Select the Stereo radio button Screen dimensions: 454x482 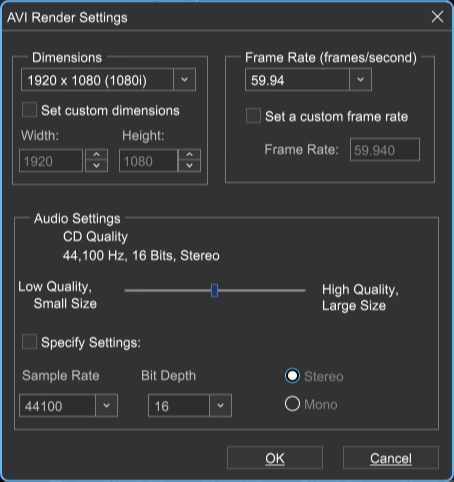(x=292, y=376)
